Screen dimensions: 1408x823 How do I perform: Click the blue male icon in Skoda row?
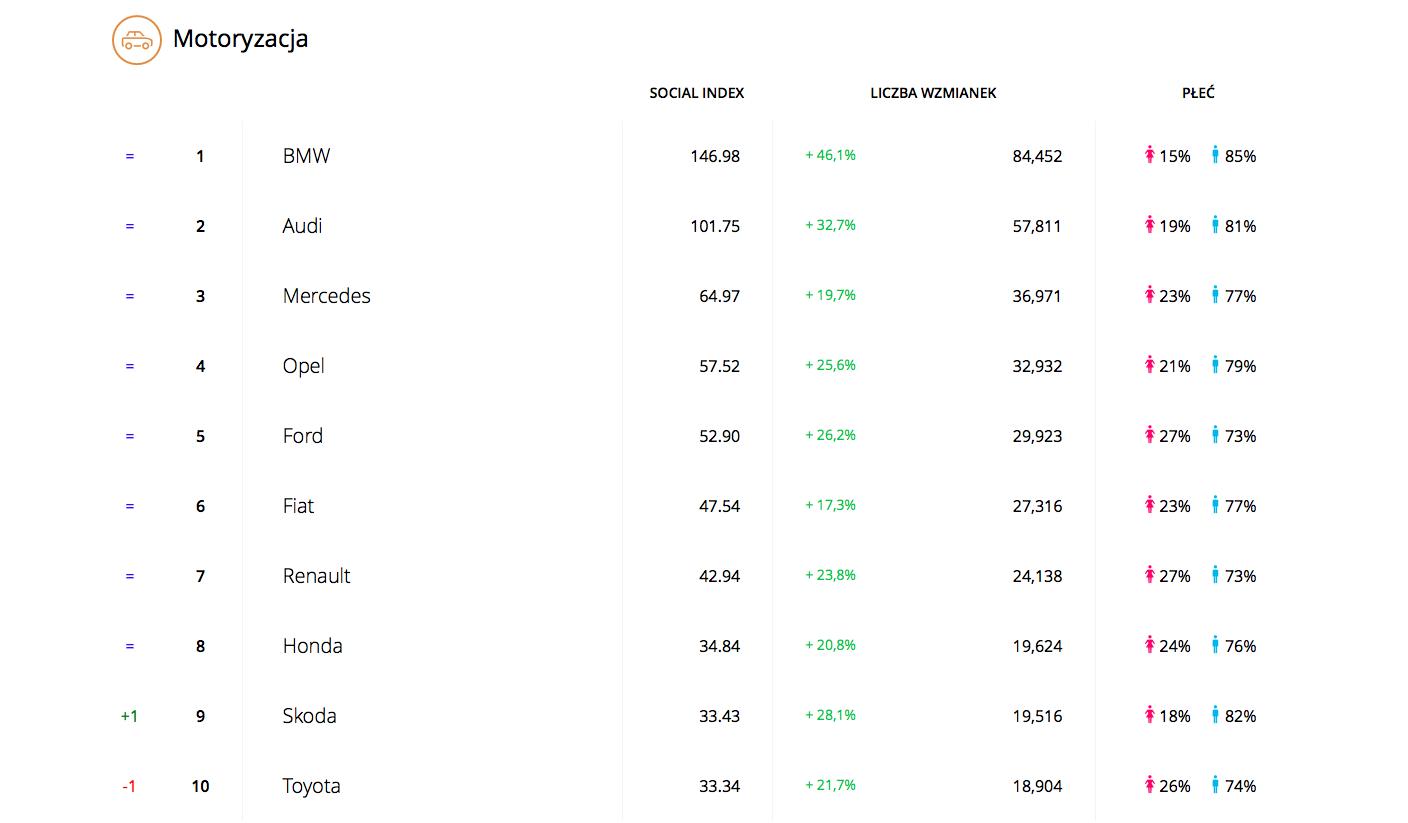(1215, 715)
